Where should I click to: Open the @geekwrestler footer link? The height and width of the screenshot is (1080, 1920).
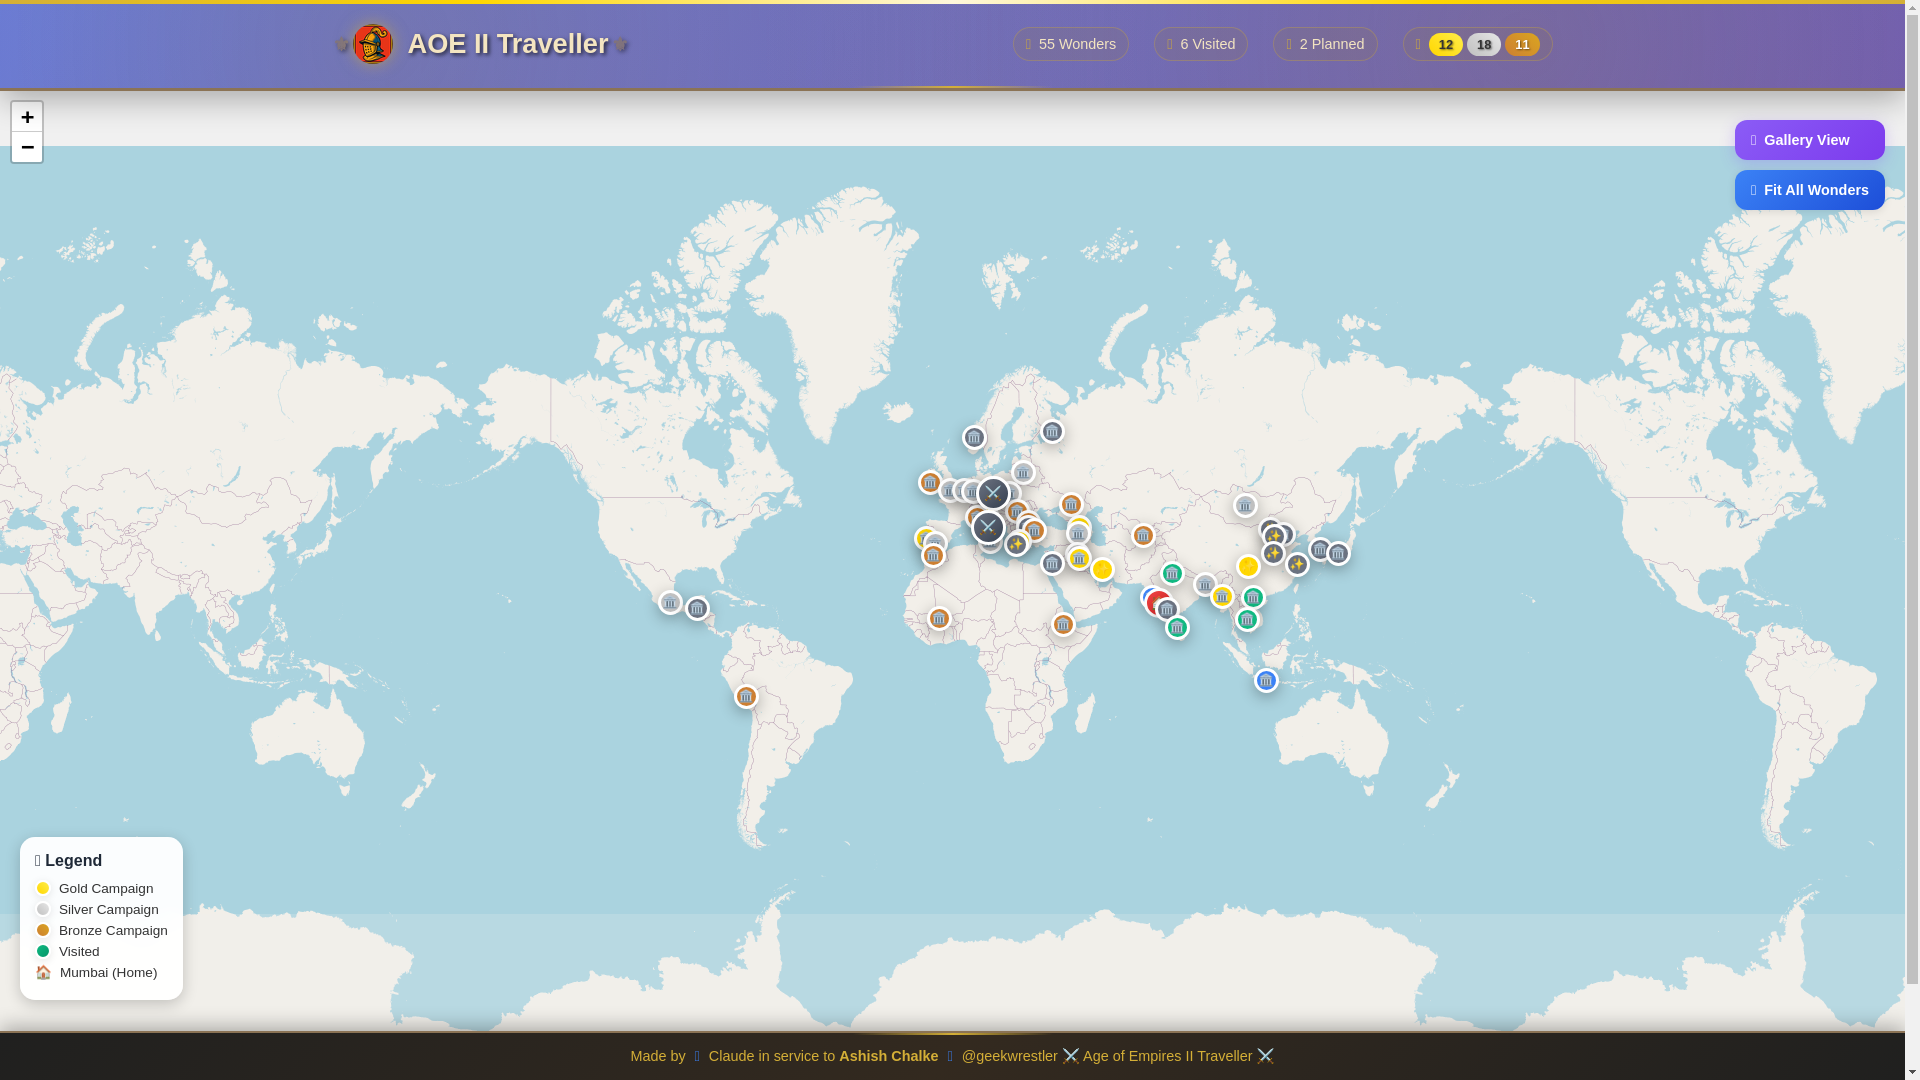[1009, 1056]
